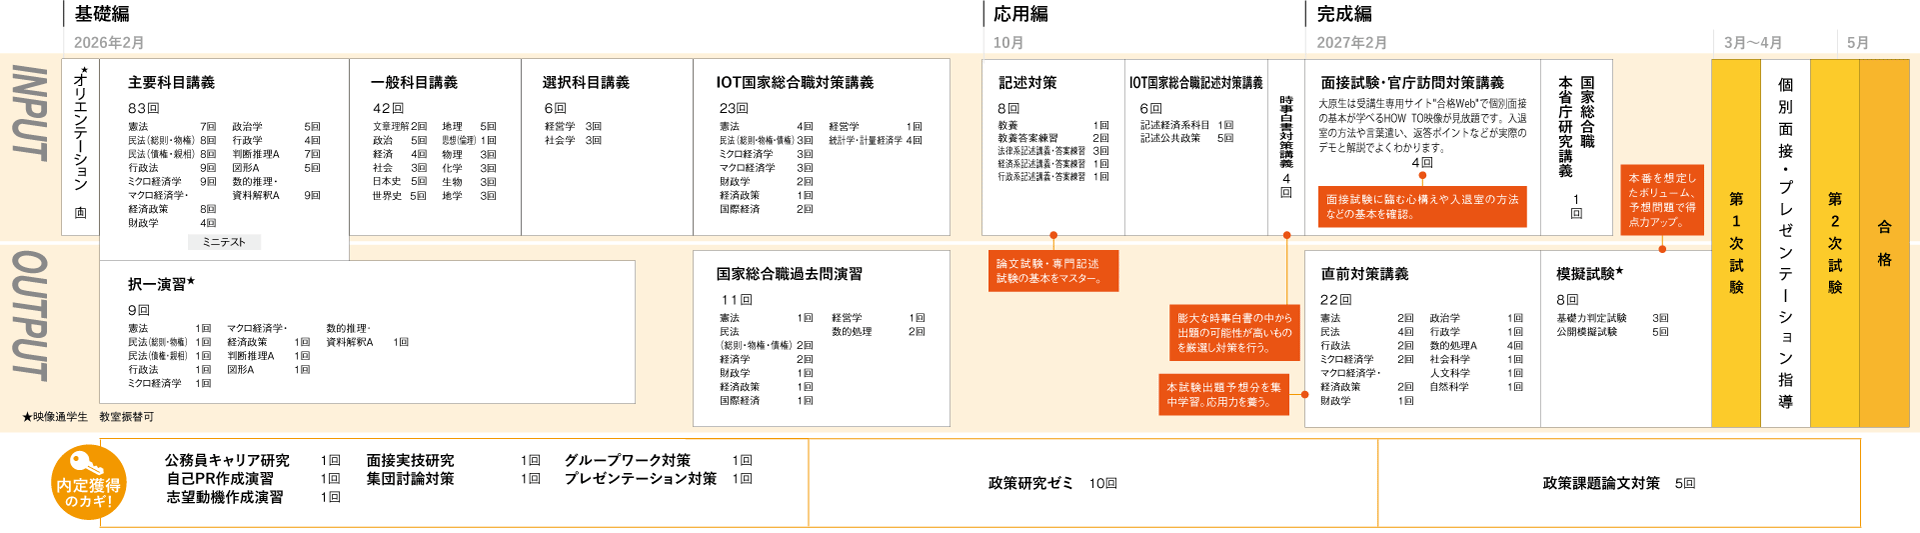
Task: Select the 一般科目講義 42回 block
Action: point(434,150)
